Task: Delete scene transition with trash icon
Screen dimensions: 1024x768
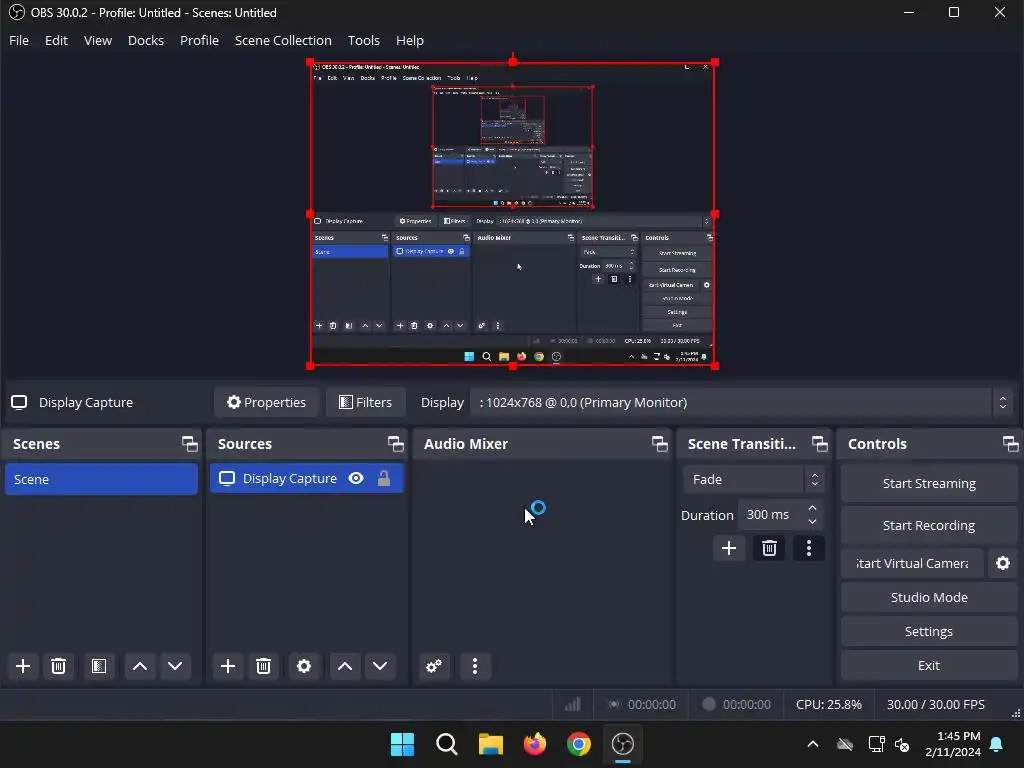Action: 769,548
